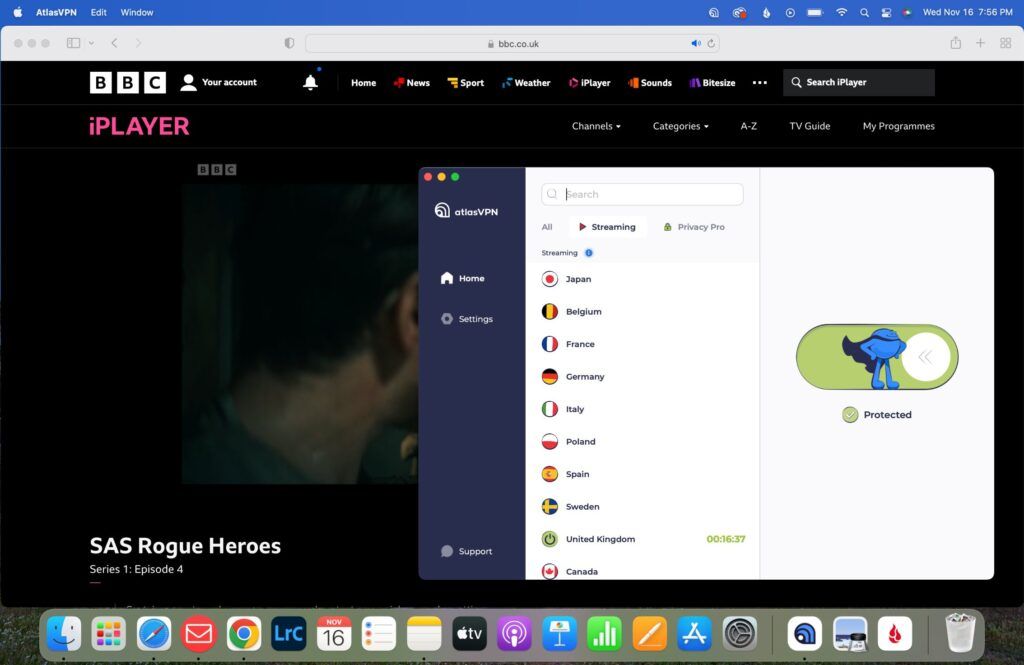Click the atlasVPN logo in sidebar
This screenshot has height=665, width=1024.
[x=466, y=210]
